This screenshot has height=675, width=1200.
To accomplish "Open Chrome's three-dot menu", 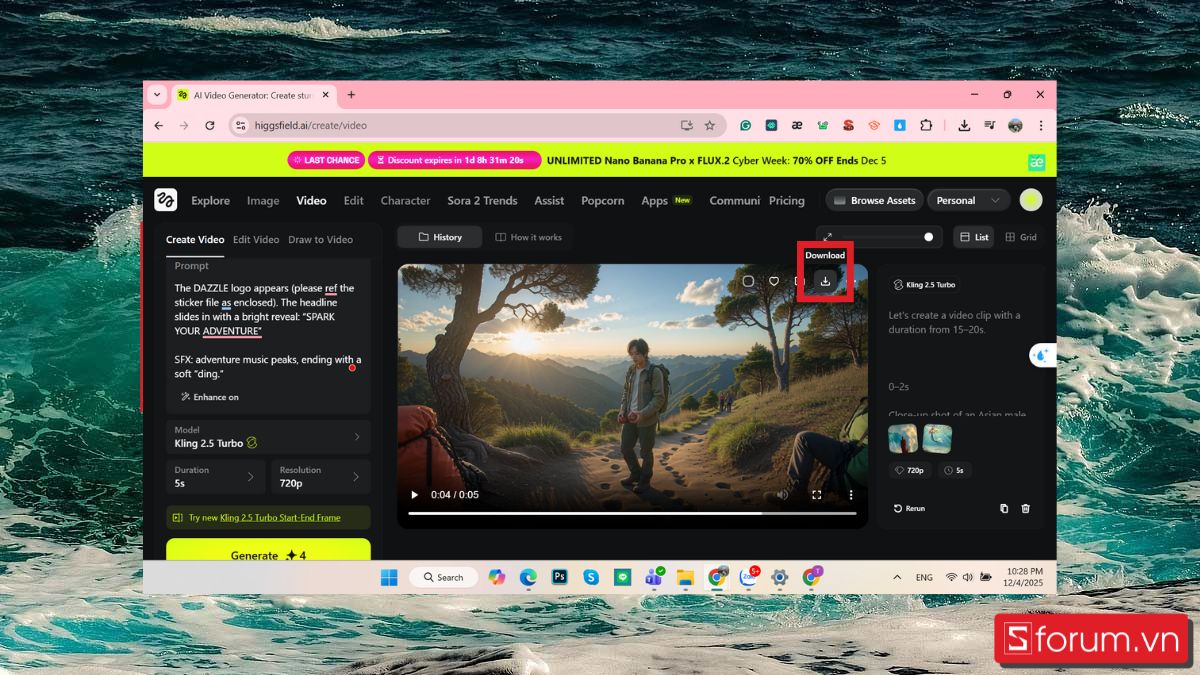I will pyautogui.click(x=1041, y=125).
